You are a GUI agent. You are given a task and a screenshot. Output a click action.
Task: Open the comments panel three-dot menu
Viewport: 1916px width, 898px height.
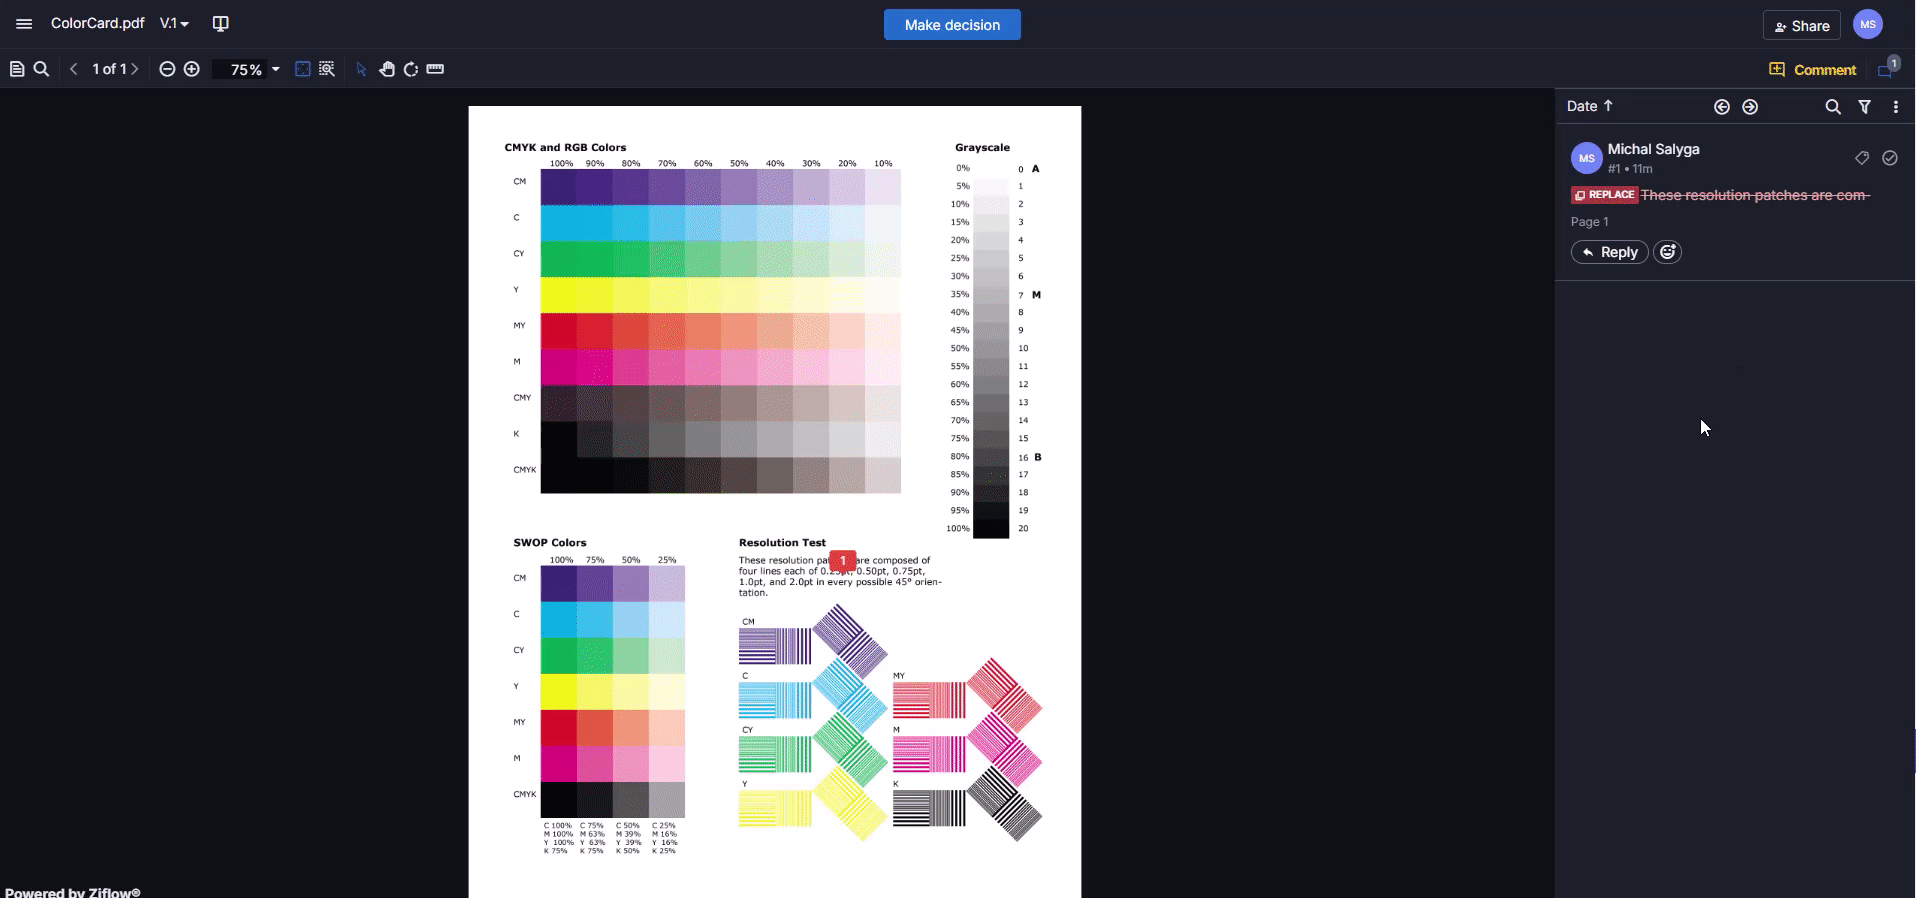click(x=1896, y=107)
